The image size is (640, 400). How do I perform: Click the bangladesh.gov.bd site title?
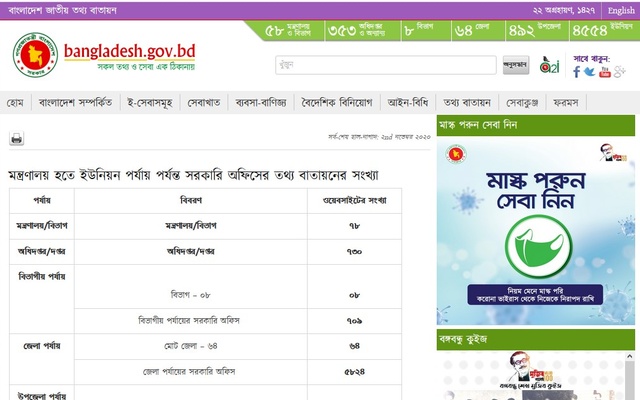(126, 51)
